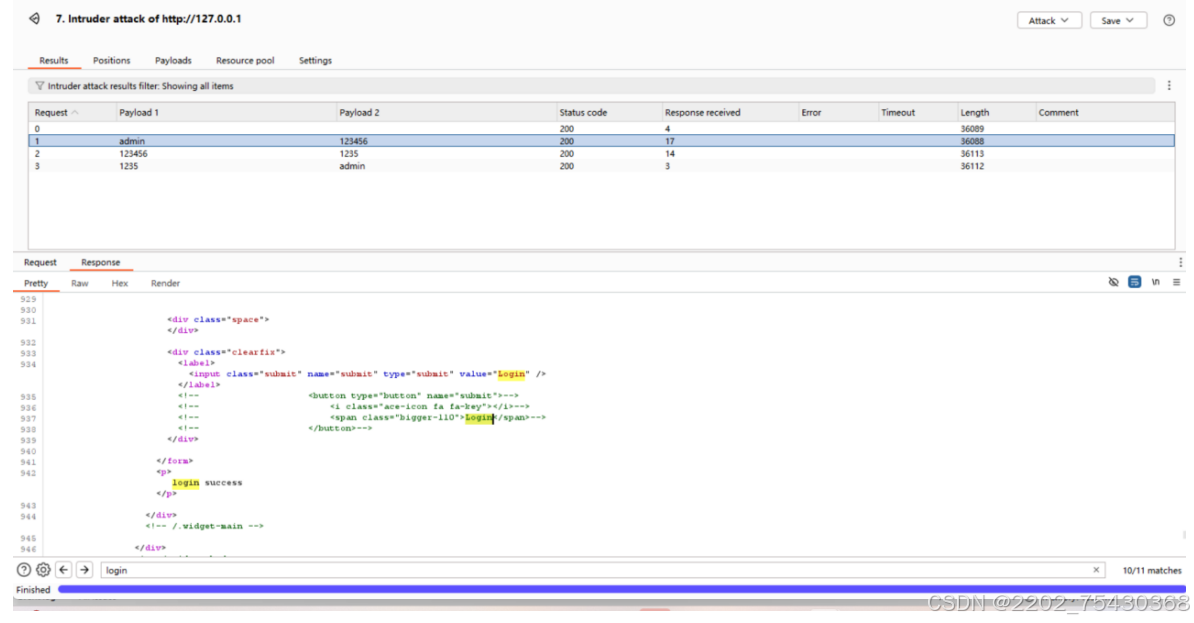Switch to the Positions tab
The width and height of the screenshot is (1194, 623).
click(x=111, y=60)
